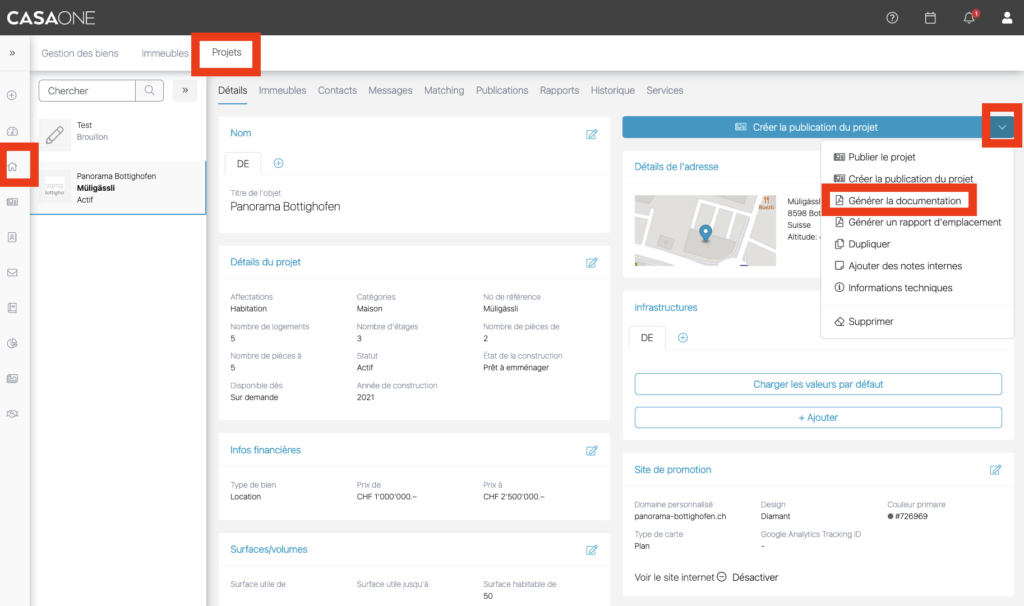Open the Matching tab
The height and width of the screenshot is (606, 1024).
tap(444, 90)
